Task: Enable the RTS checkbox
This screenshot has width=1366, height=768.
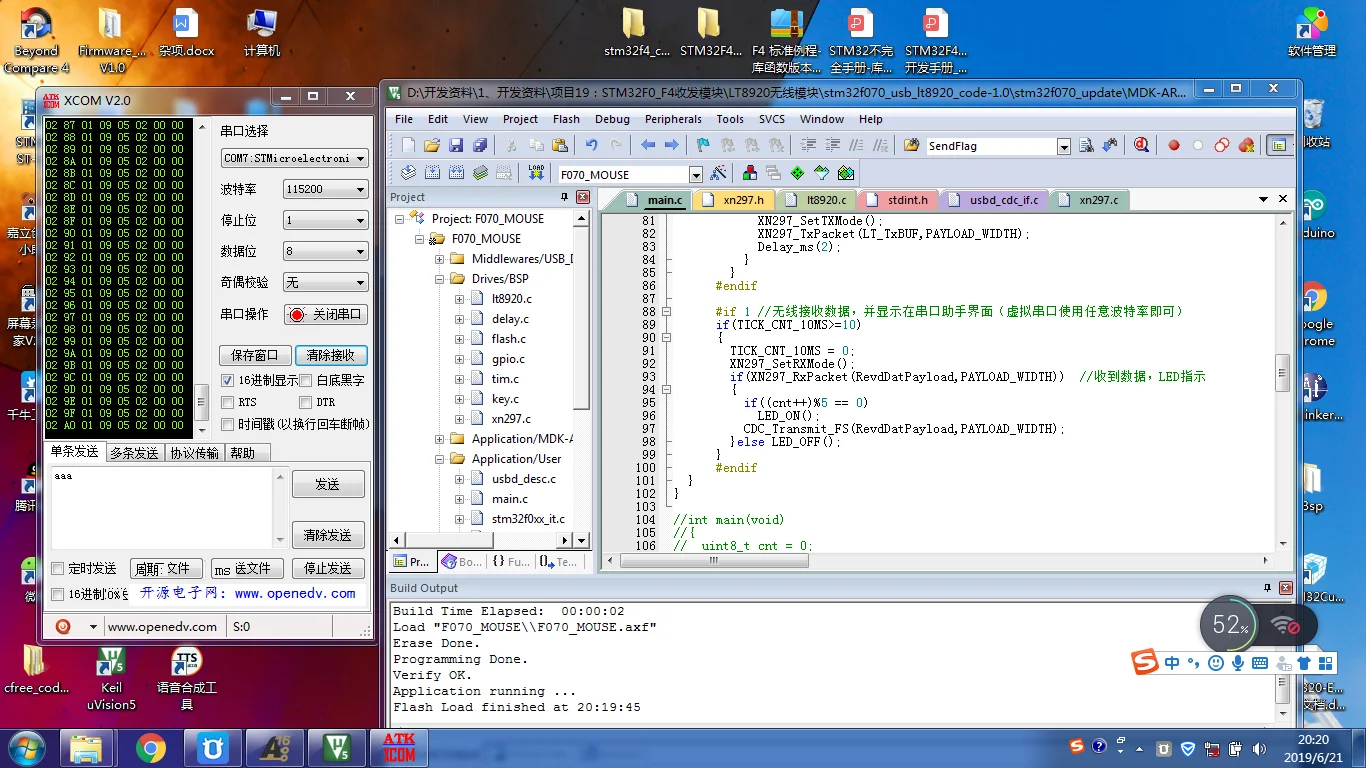Action: click(228, 402)
